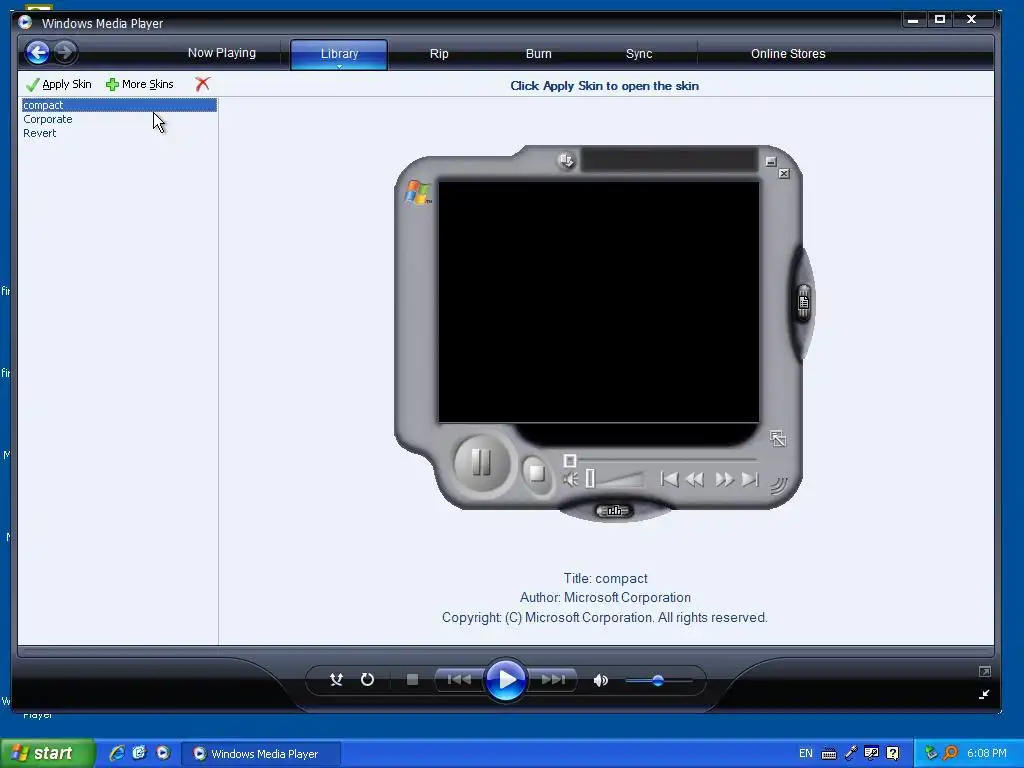Switch to the Burn tab
Viewport: 1024px width, 768px height.
coord(538,54)
